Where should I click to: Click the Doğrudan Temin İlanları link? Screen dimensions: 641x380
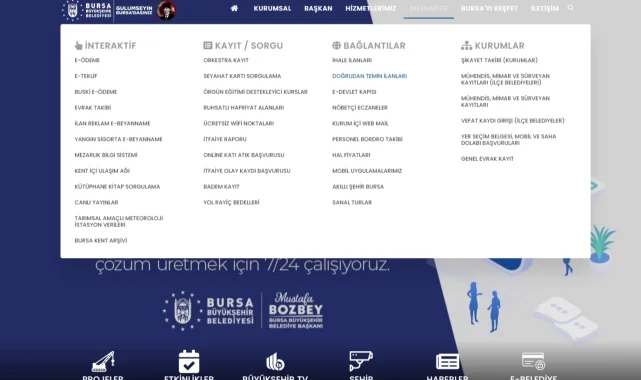(x=370, y=76)
